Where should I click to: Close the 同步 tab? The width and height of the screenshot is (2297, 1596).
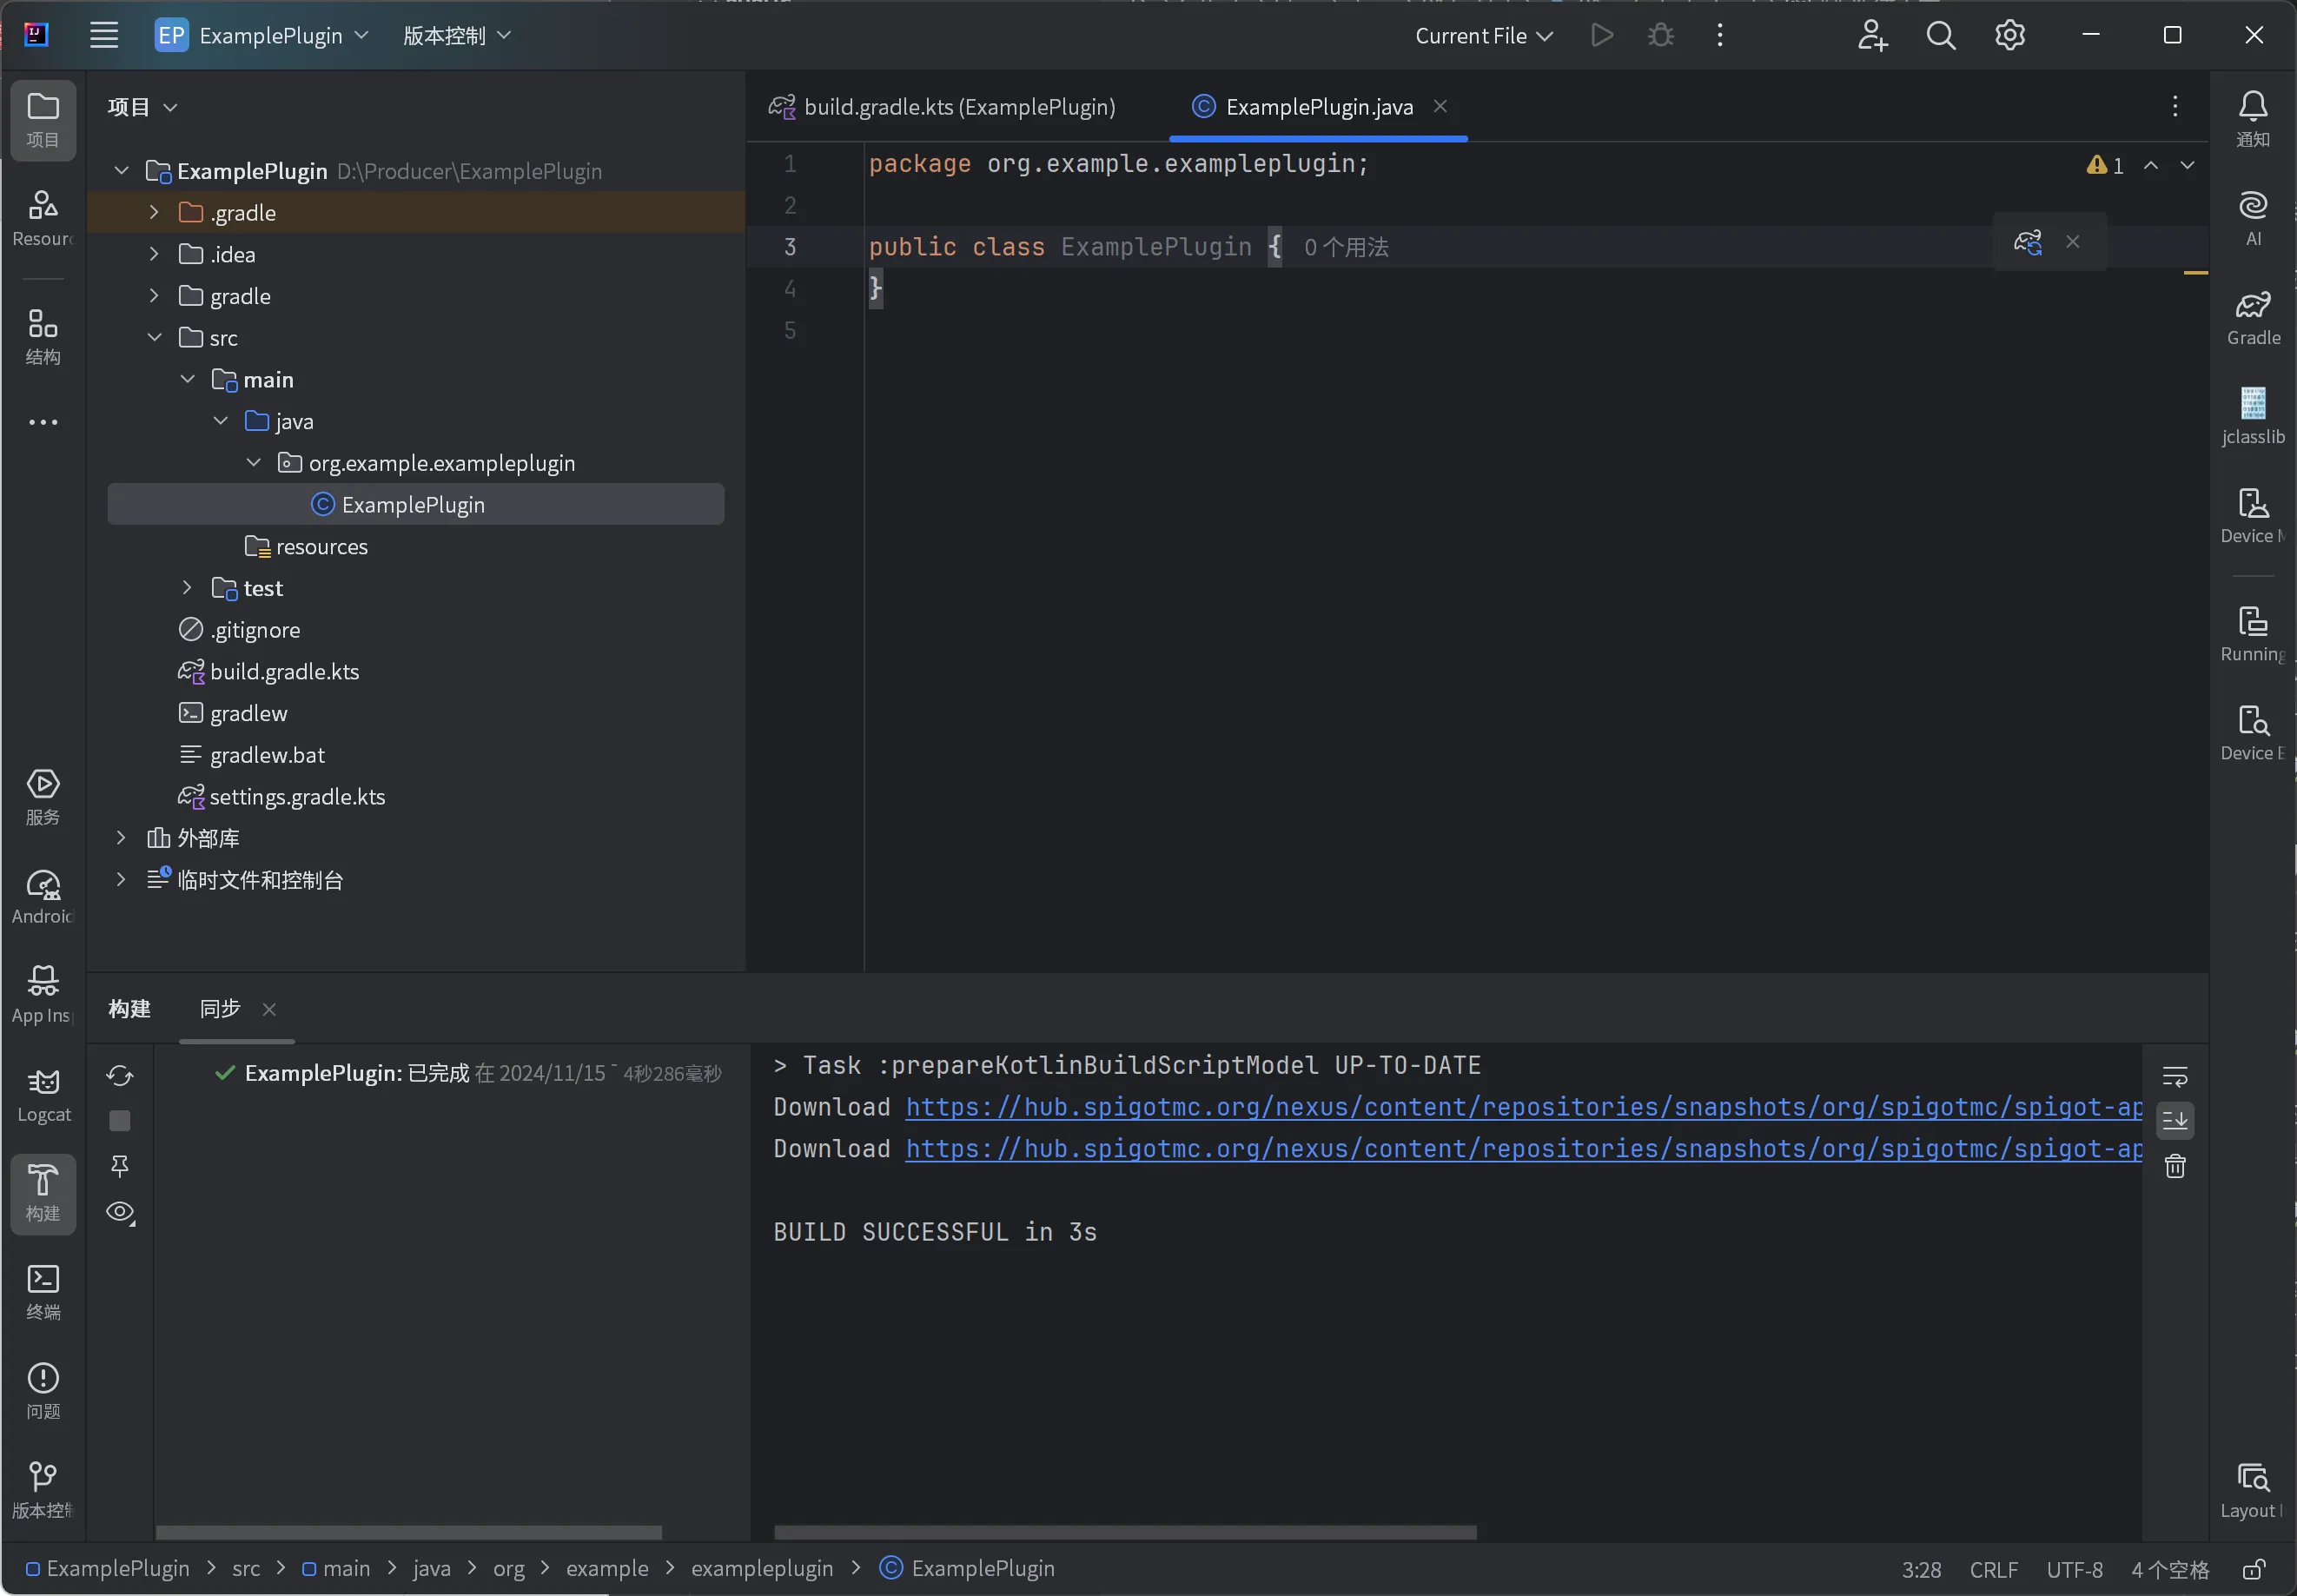269,1009
